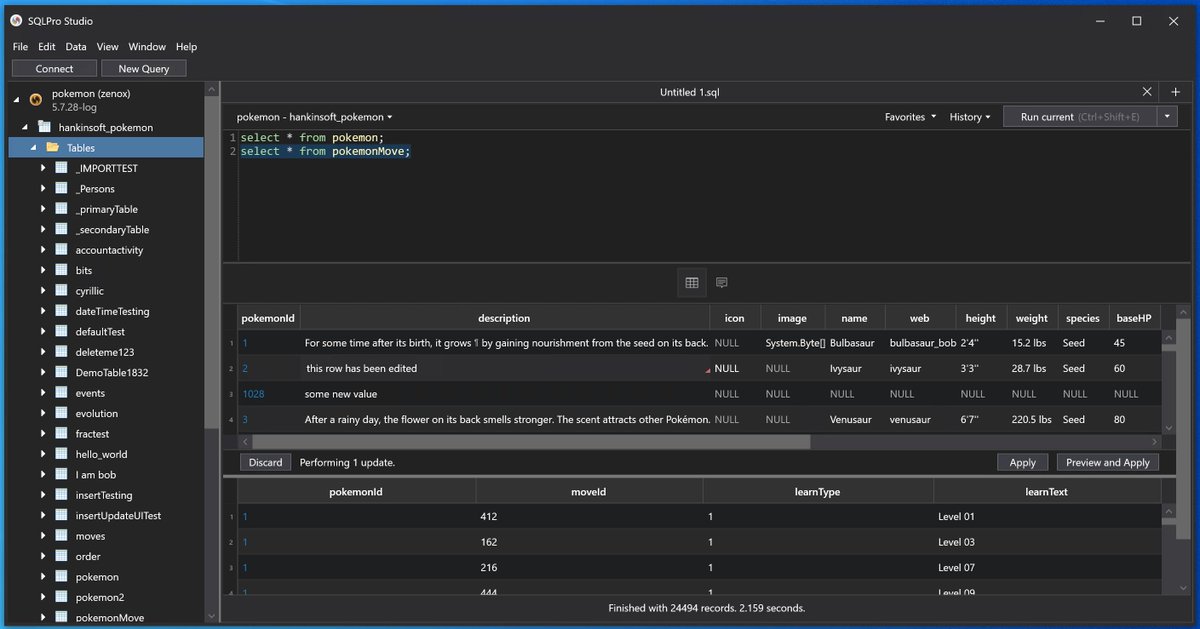The height and width of the screenshot is (629, 1200).
Task: Collapse the pokemon (zenox) connection node
Action: pos(16,99)
